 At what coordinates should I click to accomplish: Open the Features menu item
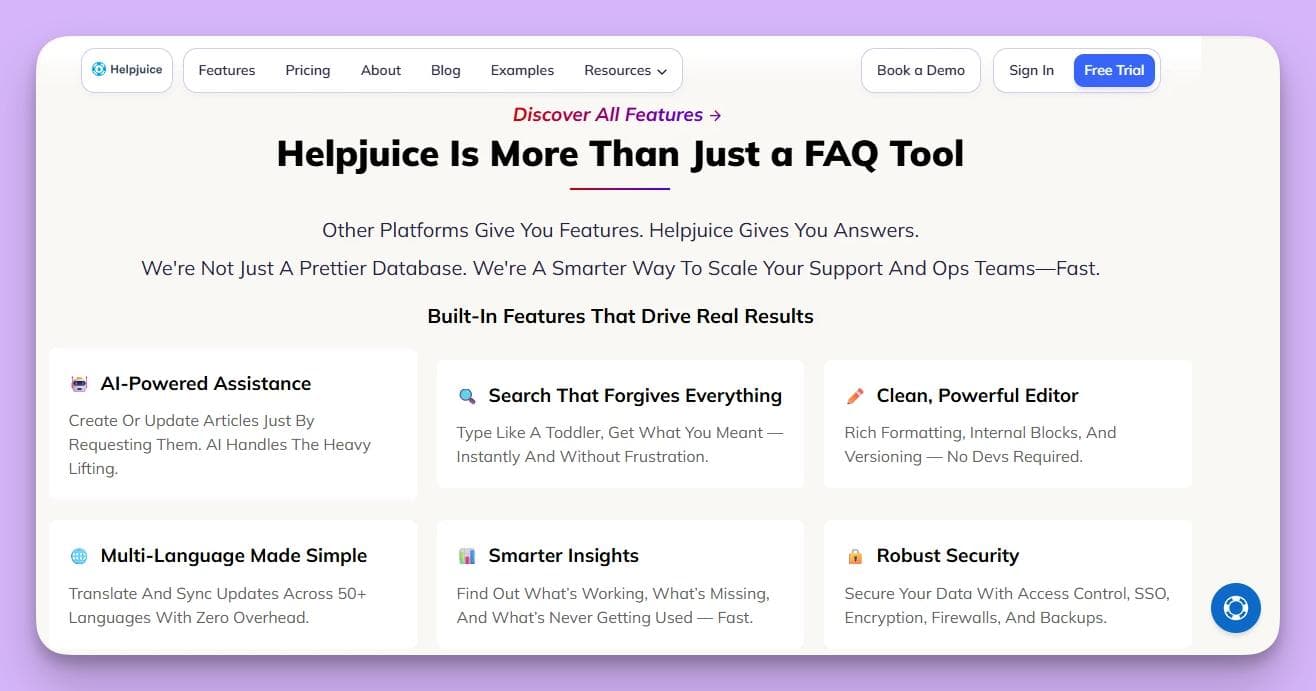point(226,70)
